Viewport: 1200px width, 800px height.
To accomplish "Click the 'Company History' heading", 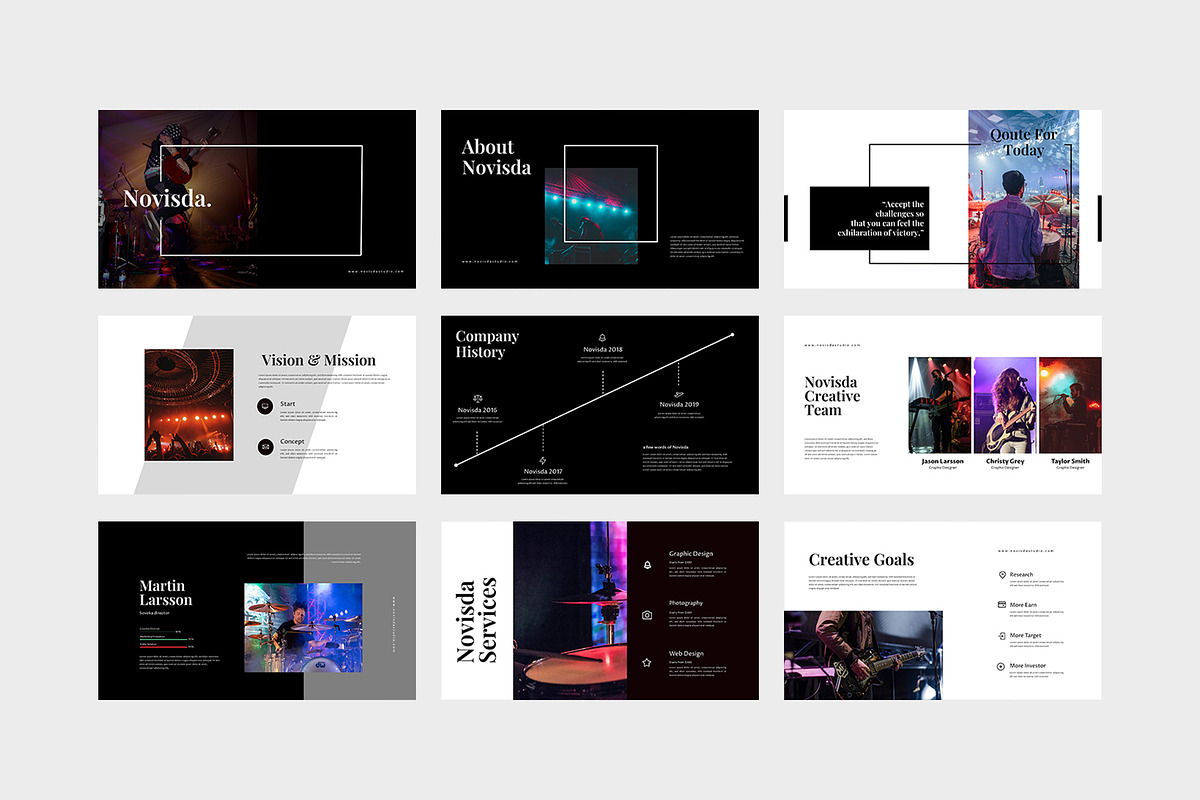I will coord(487,344).
